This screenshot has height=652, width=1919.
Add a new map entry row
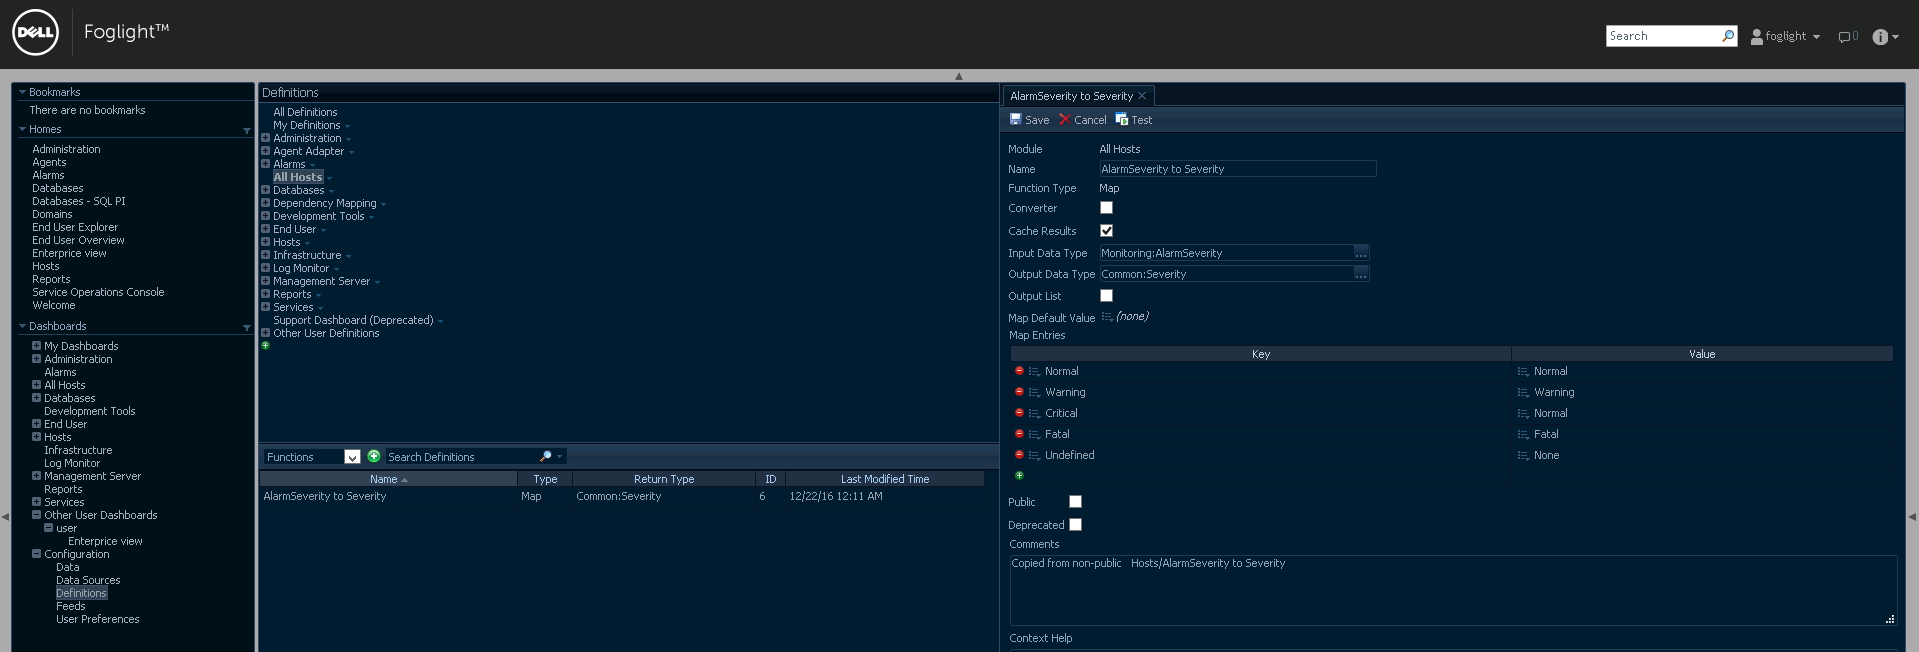pyautogui.click(x=1019, y=476)
